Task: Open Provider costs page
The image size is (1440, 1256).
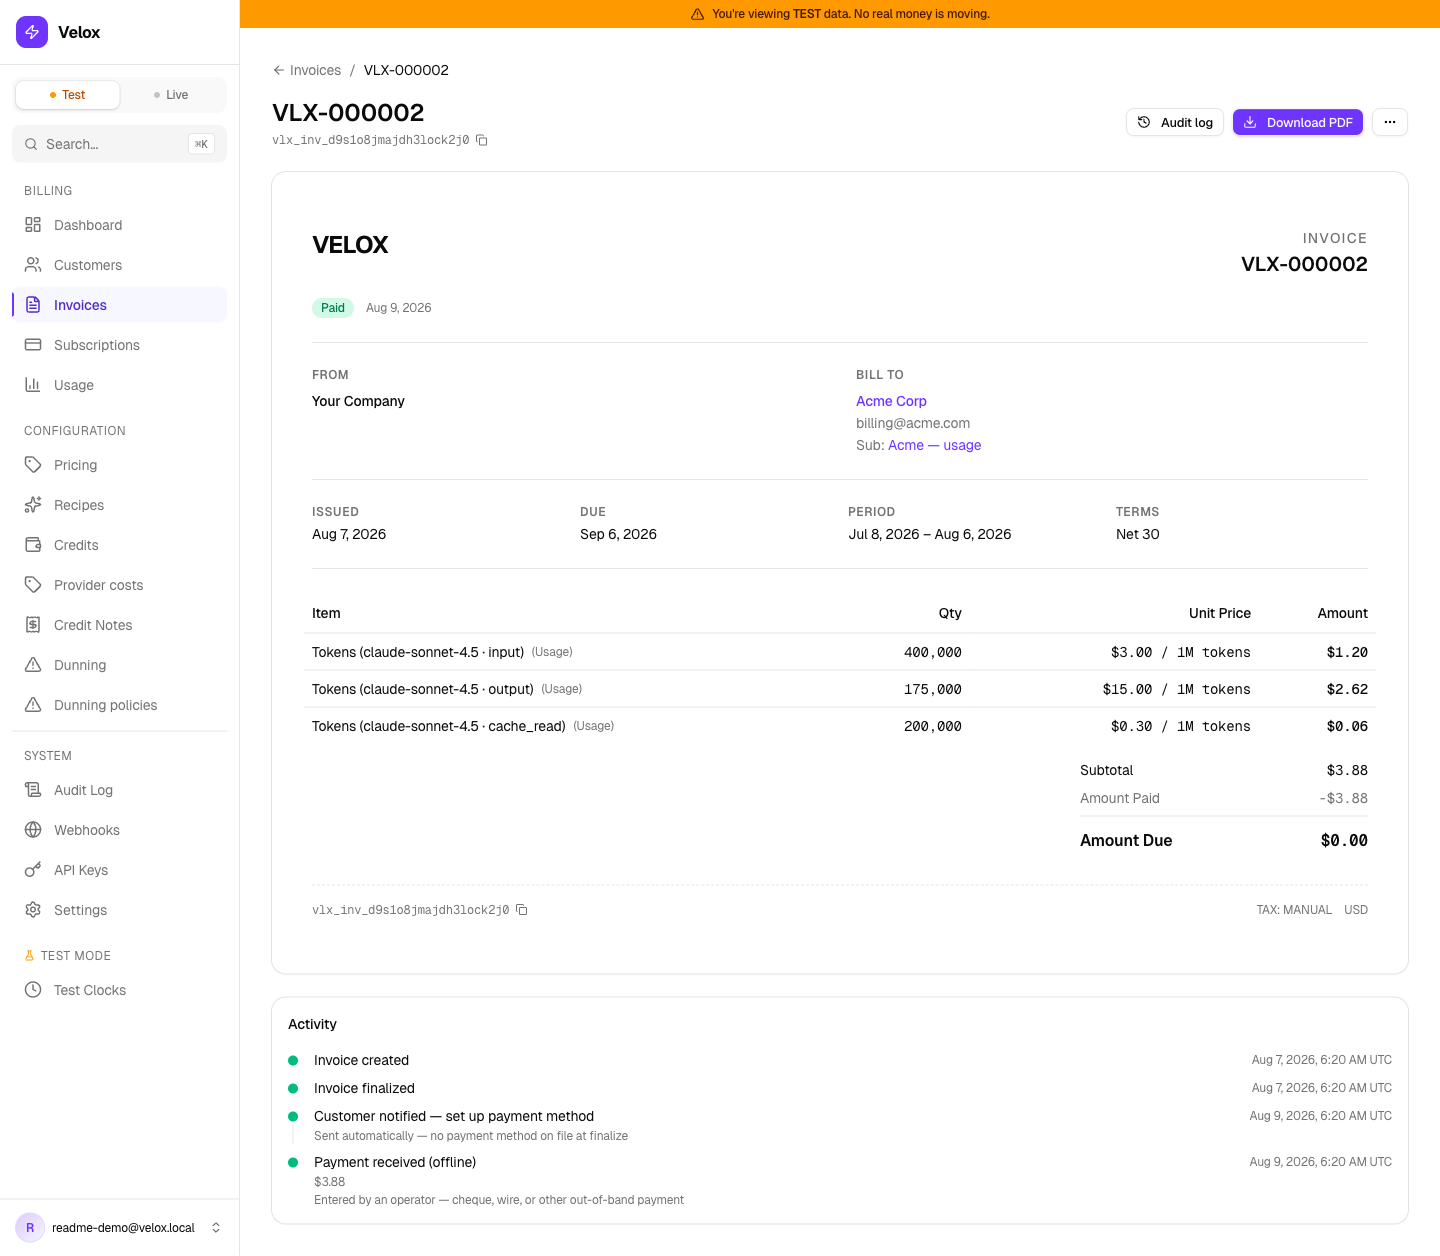Action: pos(119,585)
